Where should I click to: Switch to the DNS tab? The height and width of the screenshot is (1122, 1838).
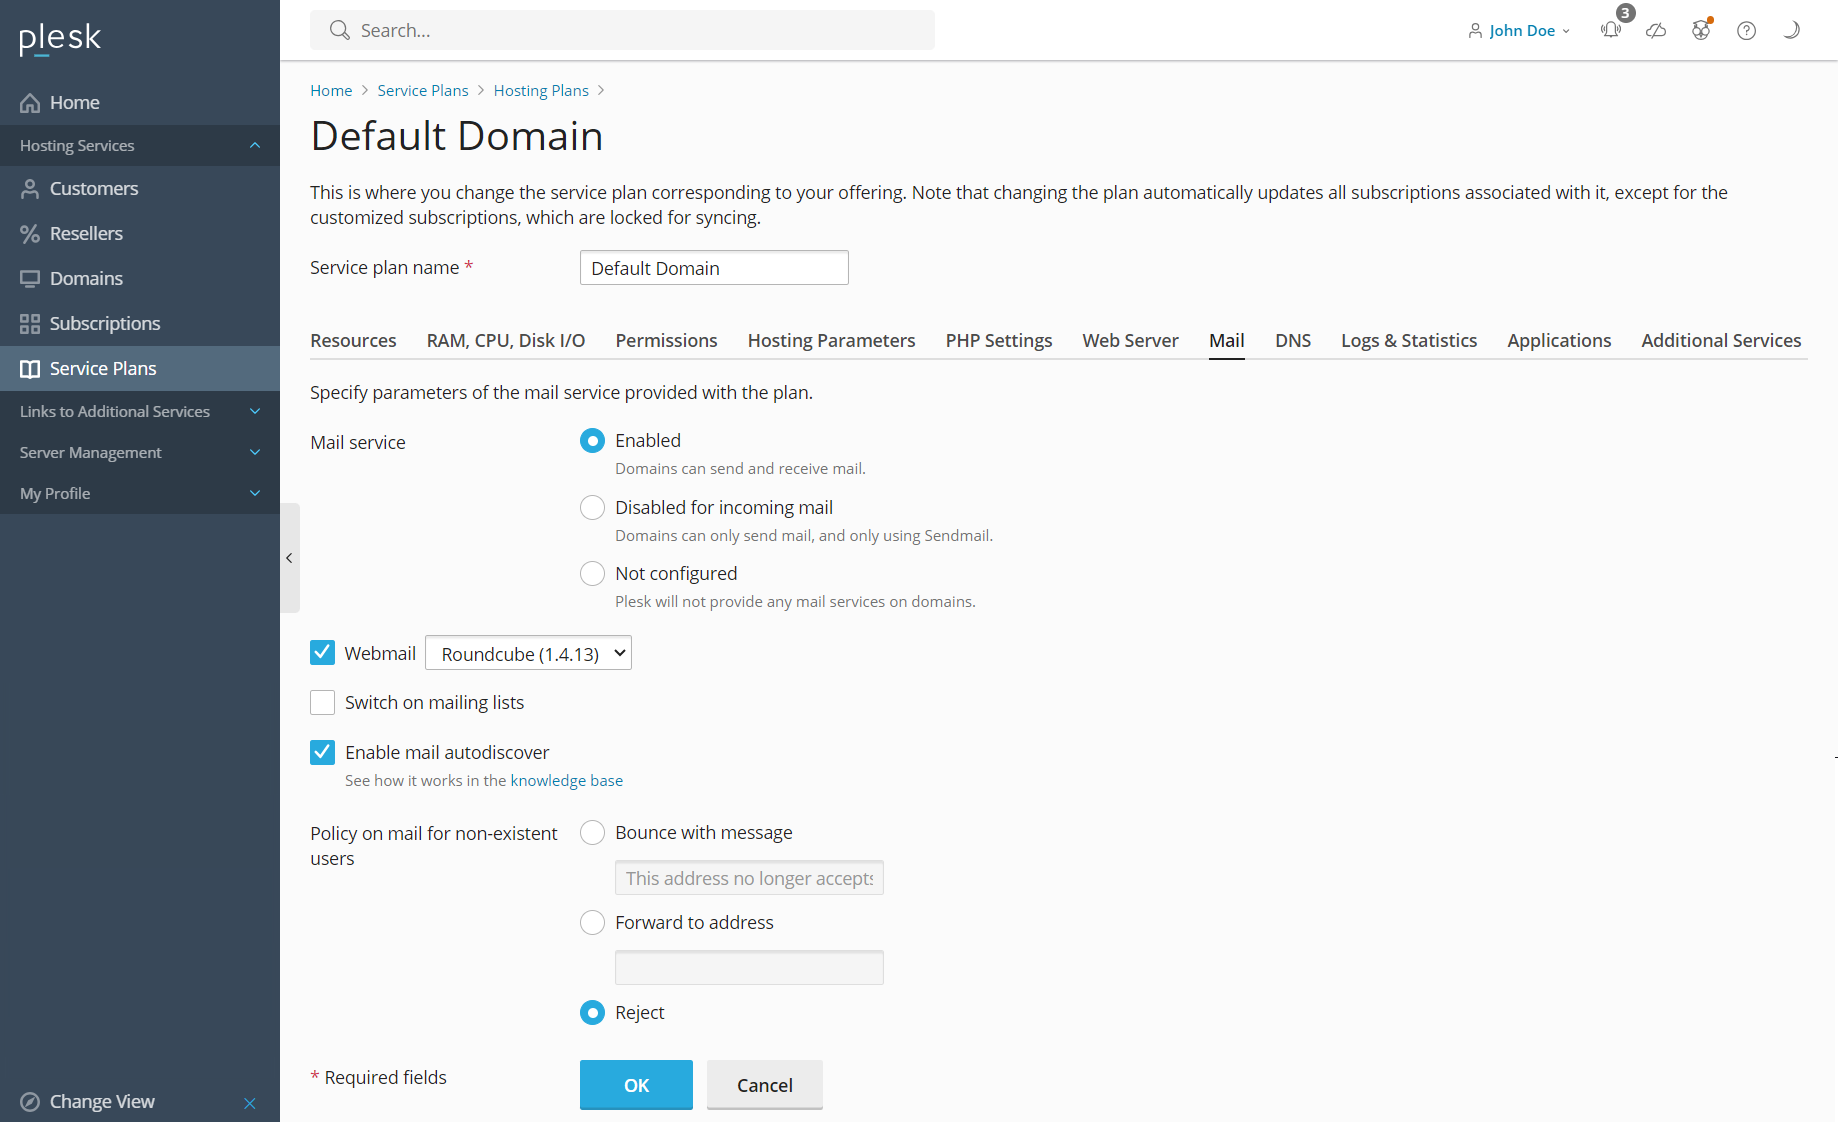coord(1292,340)
